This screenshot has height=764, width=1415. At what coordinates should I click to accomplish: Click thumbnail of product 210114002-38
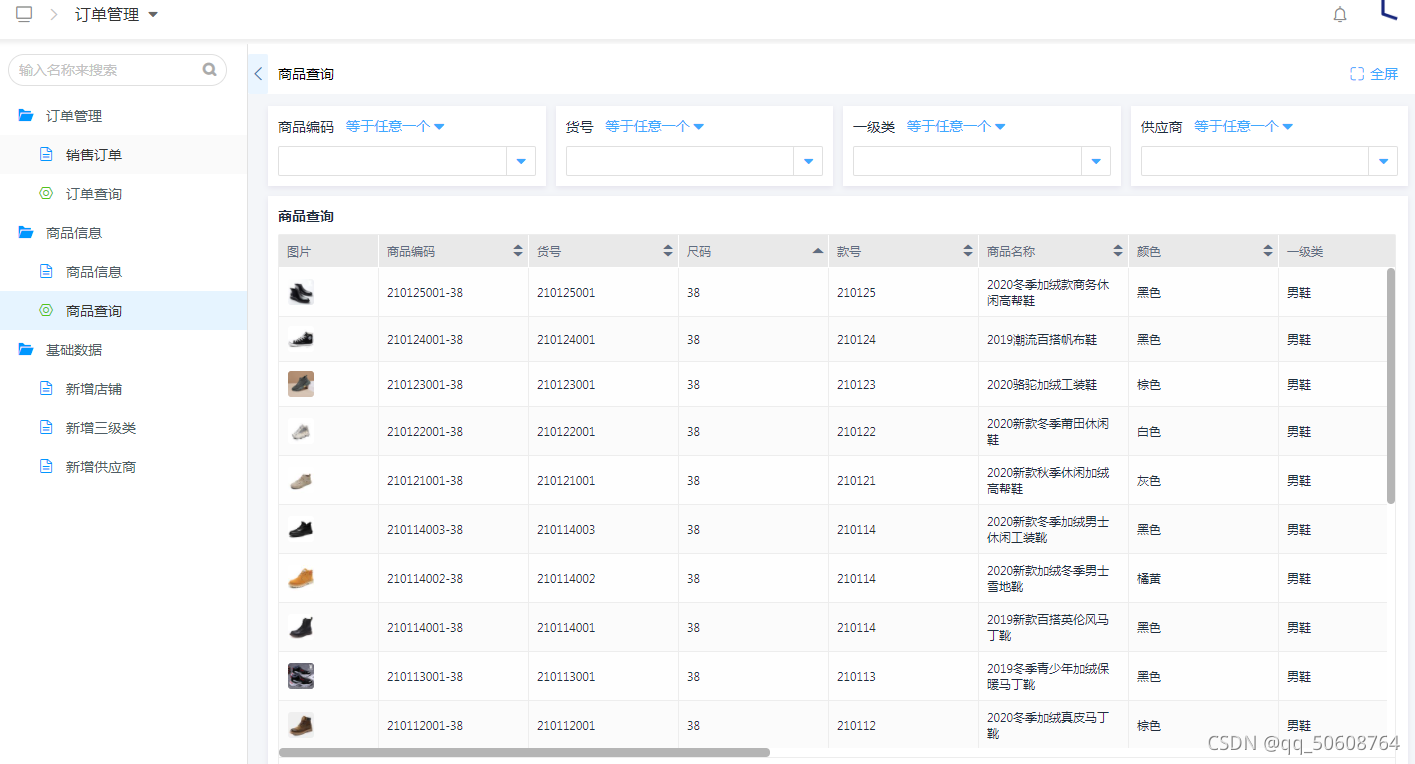click(301, 578)
